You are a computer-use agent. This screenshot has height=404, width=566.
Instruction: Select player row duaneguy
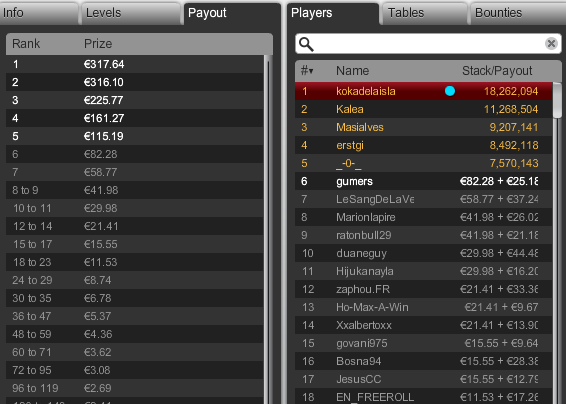pos(423,253)
